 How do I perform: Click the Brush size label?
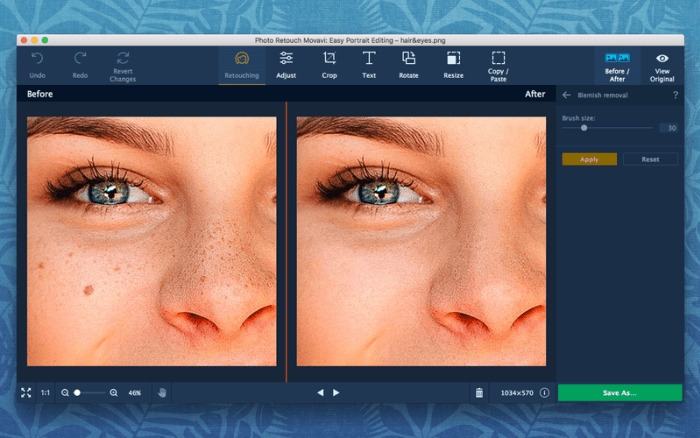pyautogui.click(x=579, y=118)
